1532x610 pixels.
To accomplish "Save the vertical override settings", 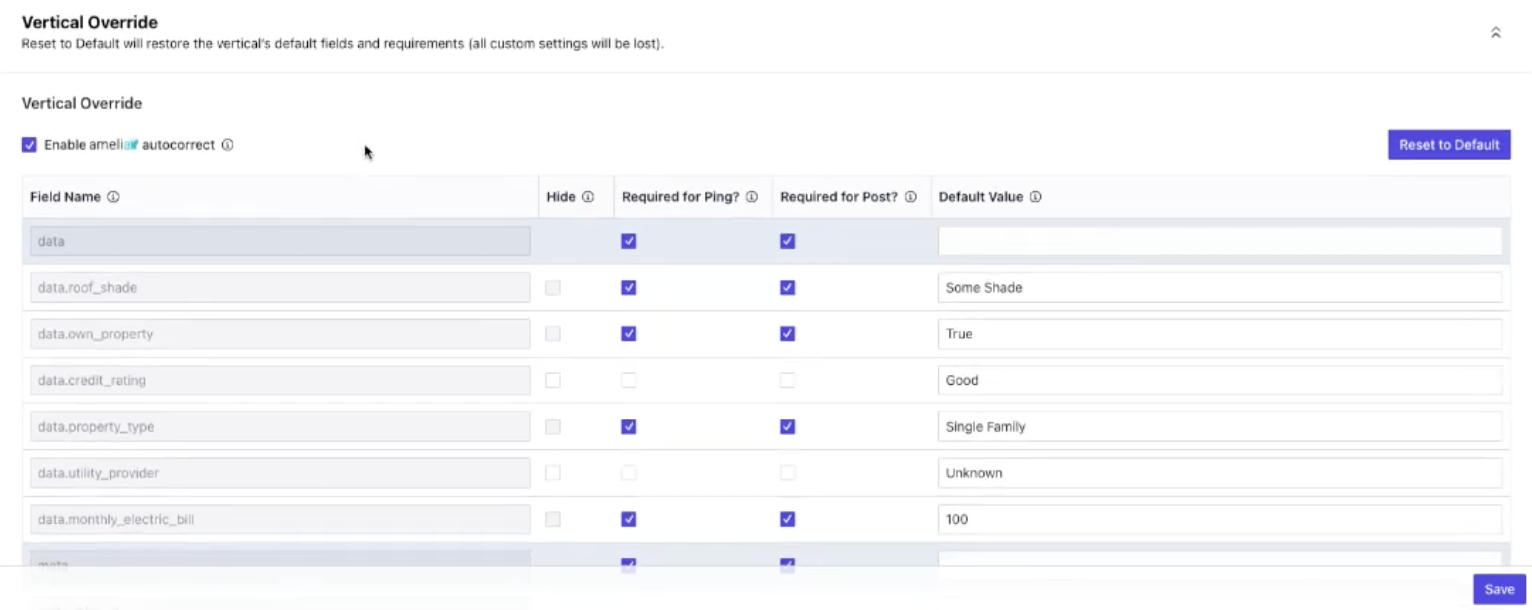I will [x=1499, y=589].
